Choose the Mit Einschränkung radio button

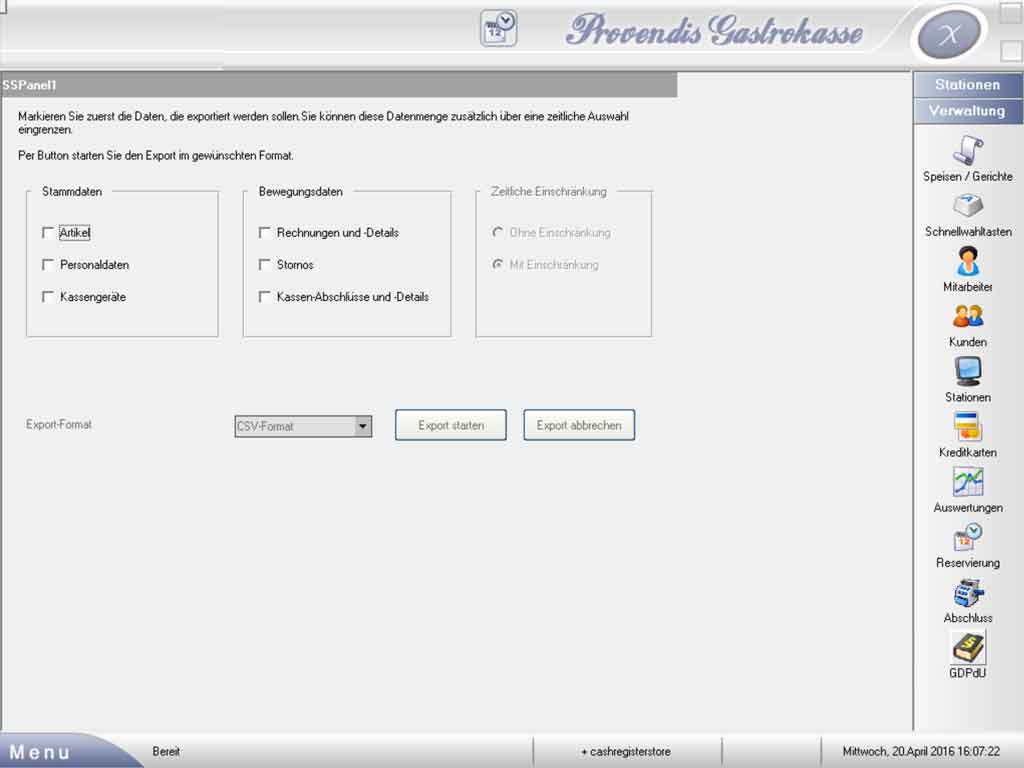[x=498, y=264]
